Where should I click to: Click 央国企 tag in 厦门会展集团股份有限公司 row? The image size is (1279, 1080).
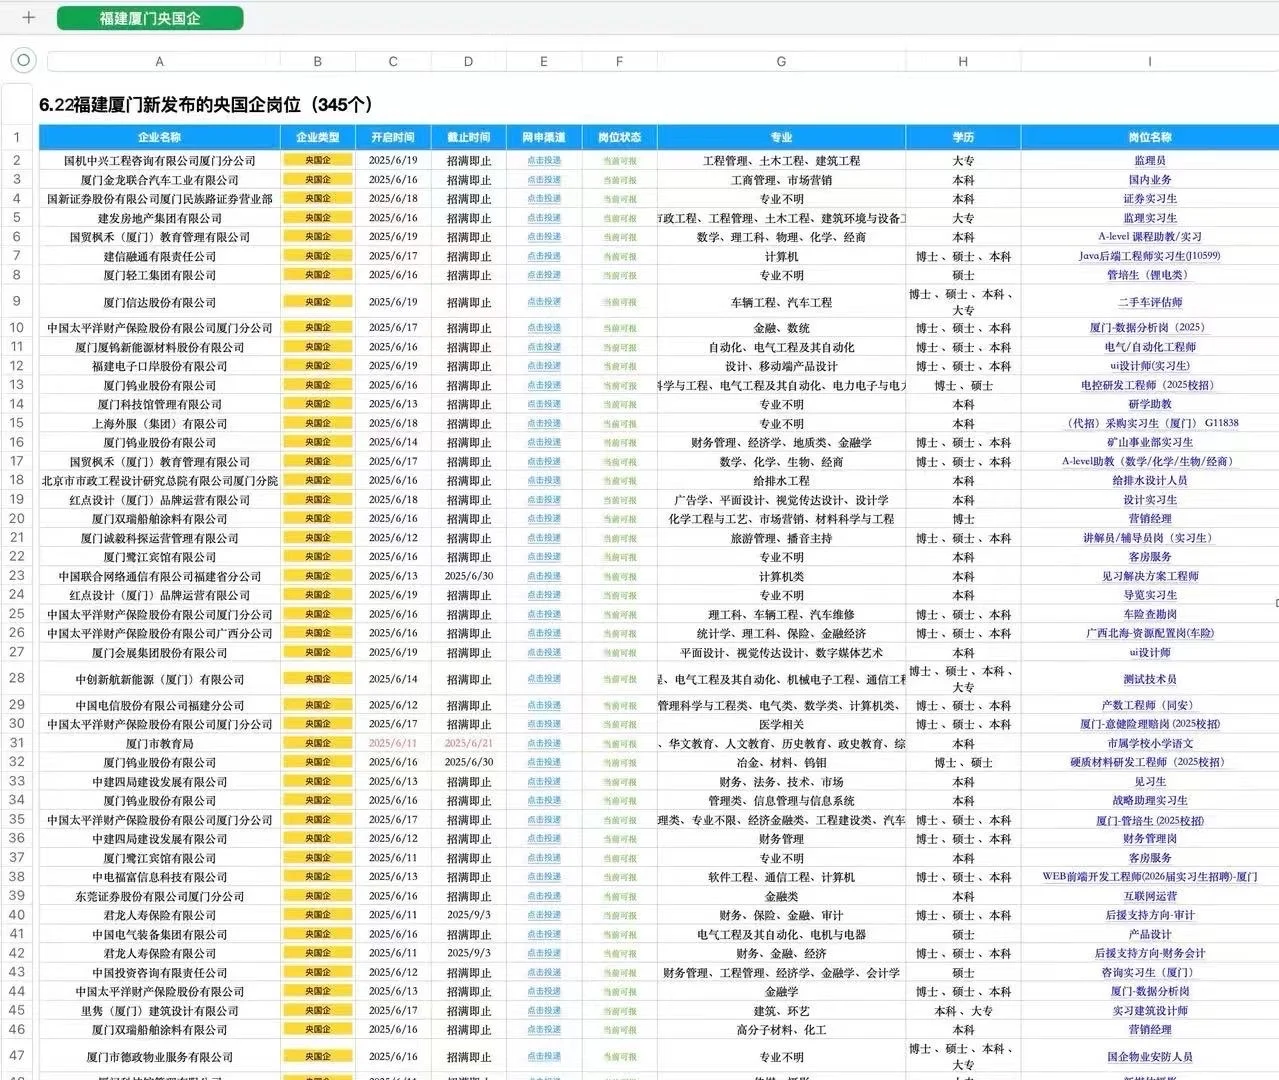point(318,652)
